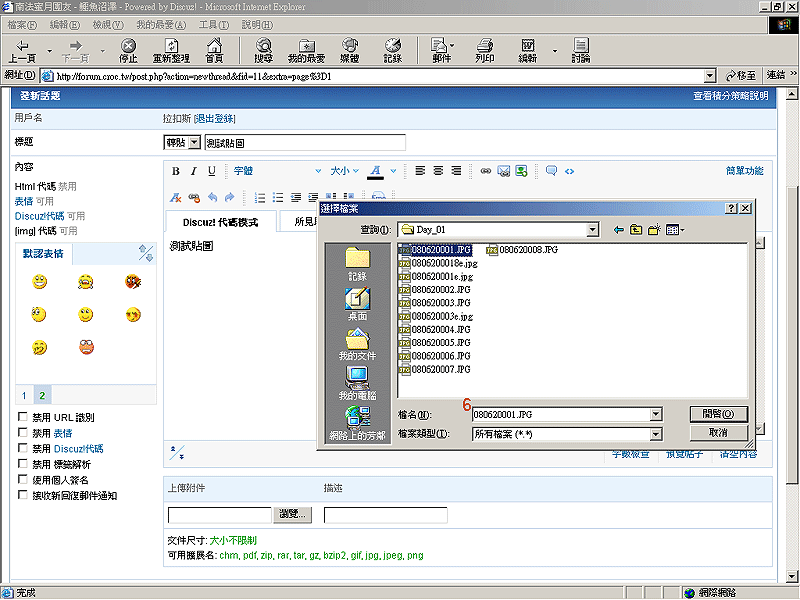
Task: Toggle the 使用個人簽名 checkbox
Action: [x=23, y=479]
